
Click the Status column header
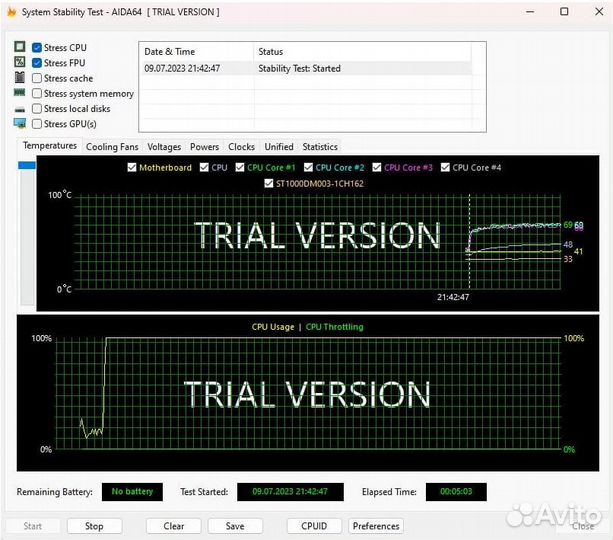point(363,52)
